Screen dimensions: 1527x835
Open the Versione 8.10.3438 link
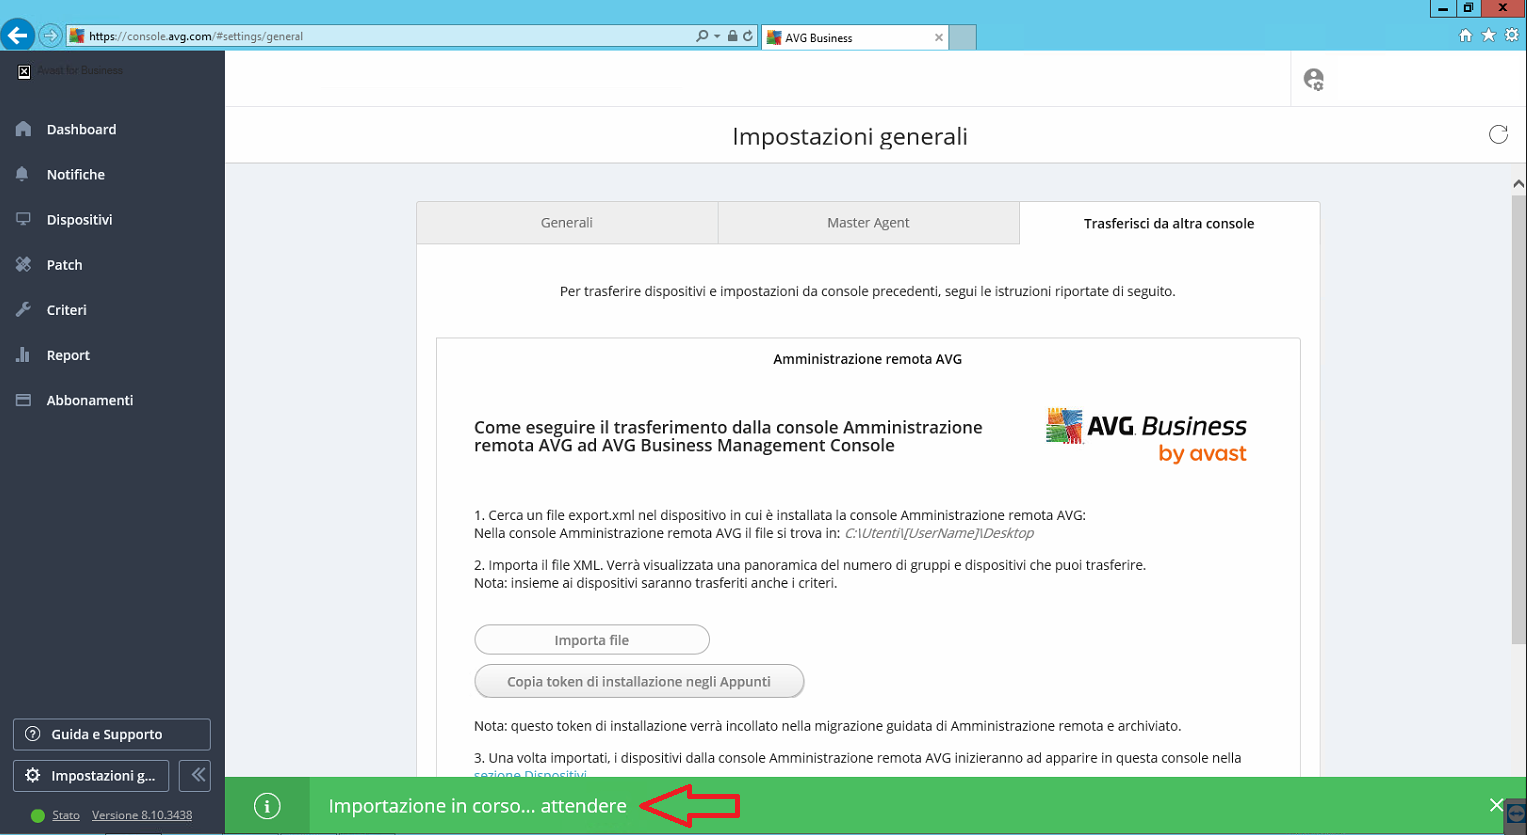pyautogui.click(x=142, y=815)
